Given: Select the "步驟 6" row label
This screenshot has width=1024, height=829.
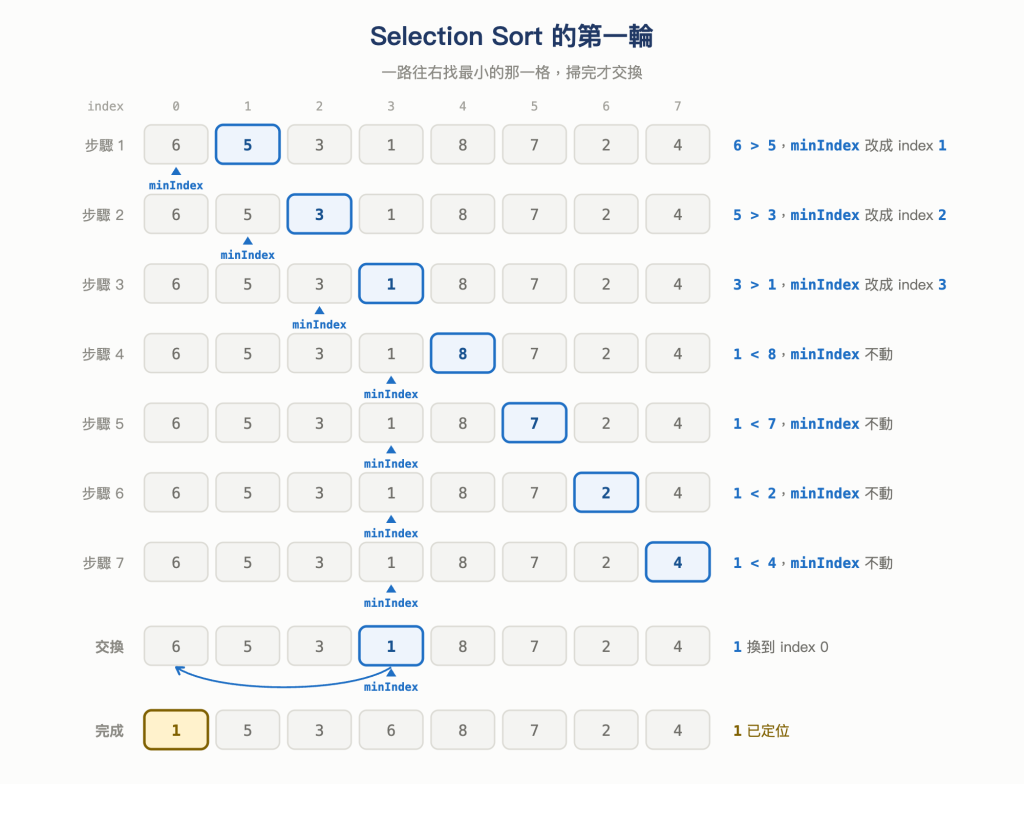Looking at the screenshot, I should [x=103, y=493].
